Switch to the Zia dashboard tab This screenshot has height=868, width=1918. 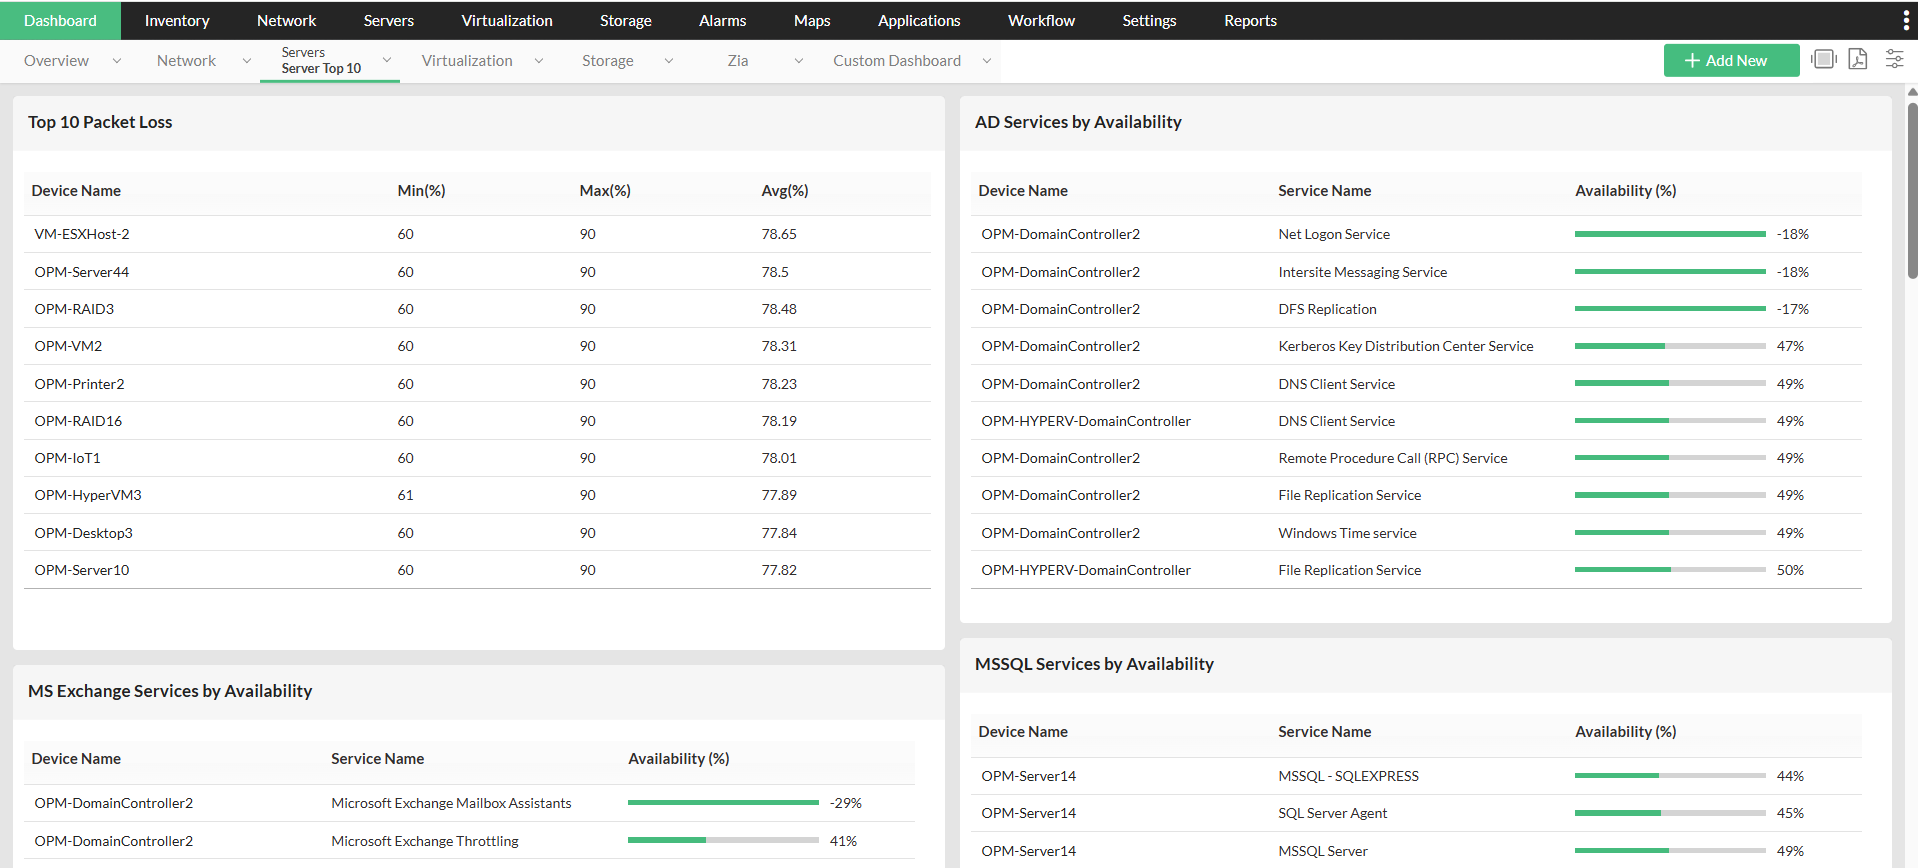pos(738,61)
